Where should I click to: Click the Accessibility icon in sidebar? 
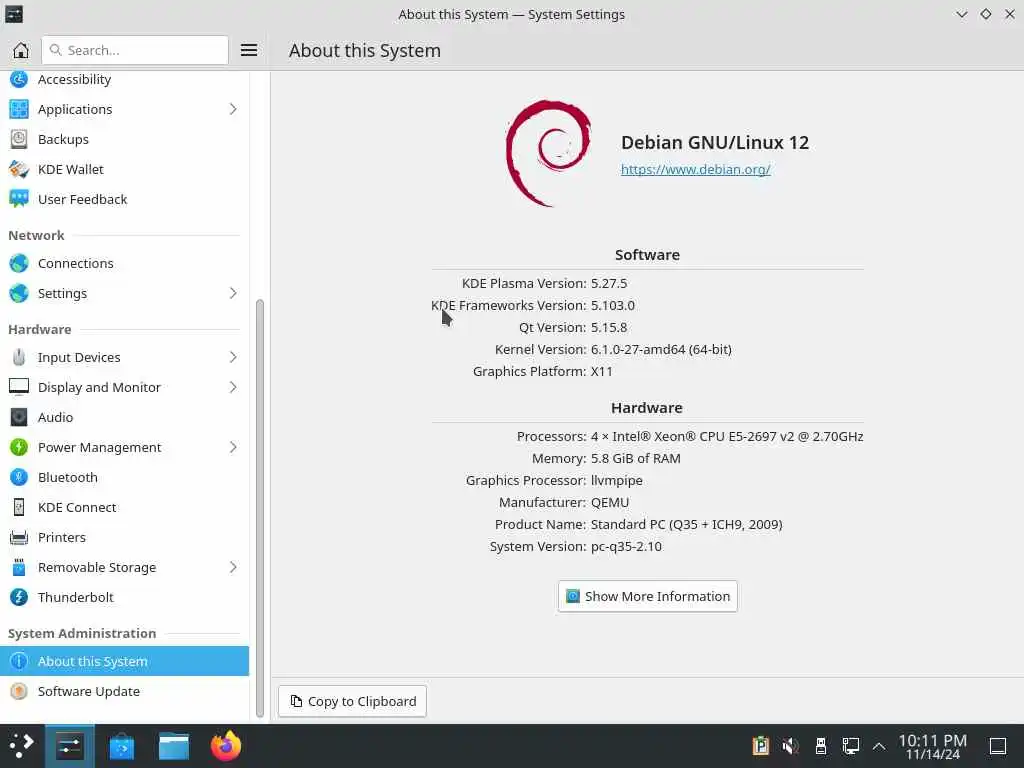19,79
